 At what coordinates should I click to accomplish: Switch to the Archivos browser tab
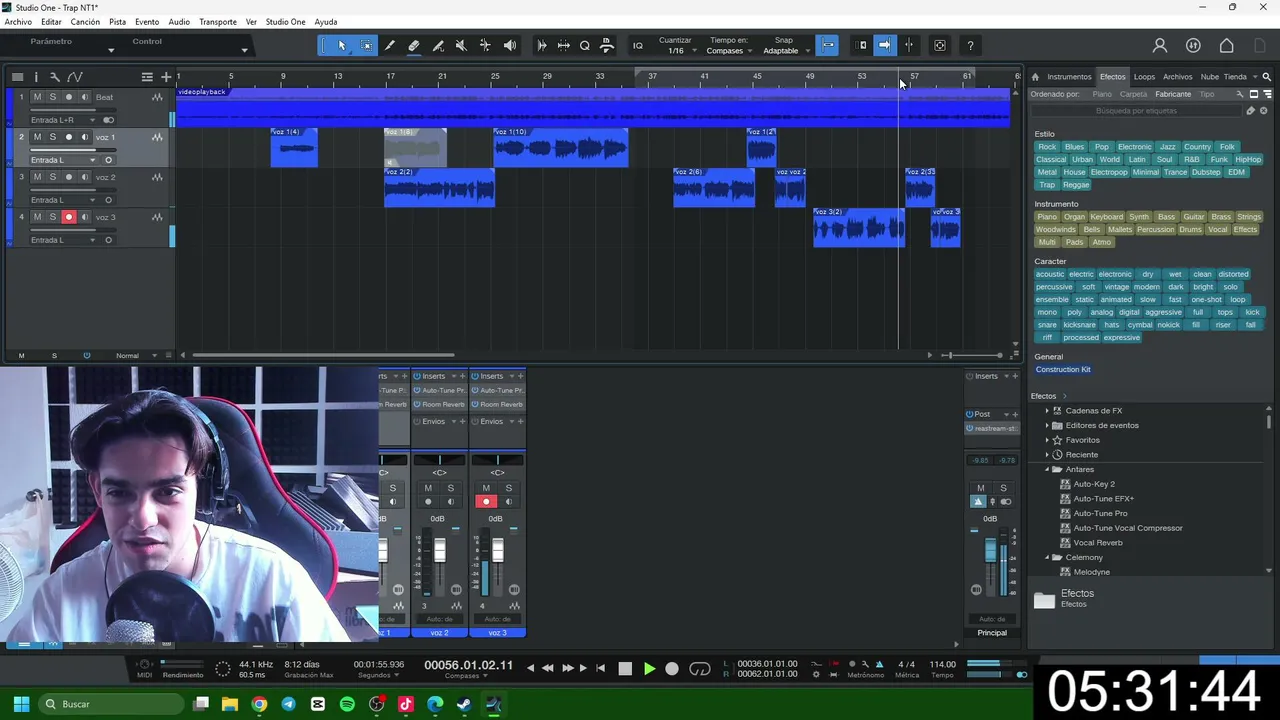[x=1177, y=77]
